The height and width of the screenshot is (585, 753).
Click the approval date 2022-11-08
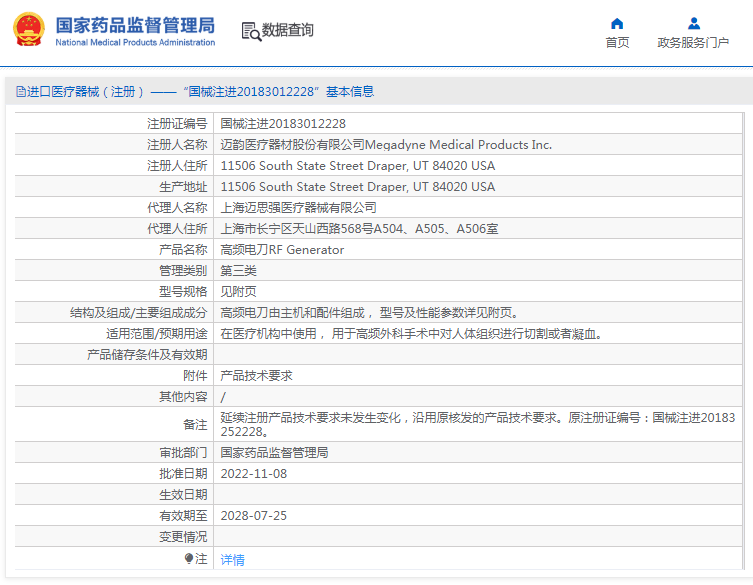[253, 474]
